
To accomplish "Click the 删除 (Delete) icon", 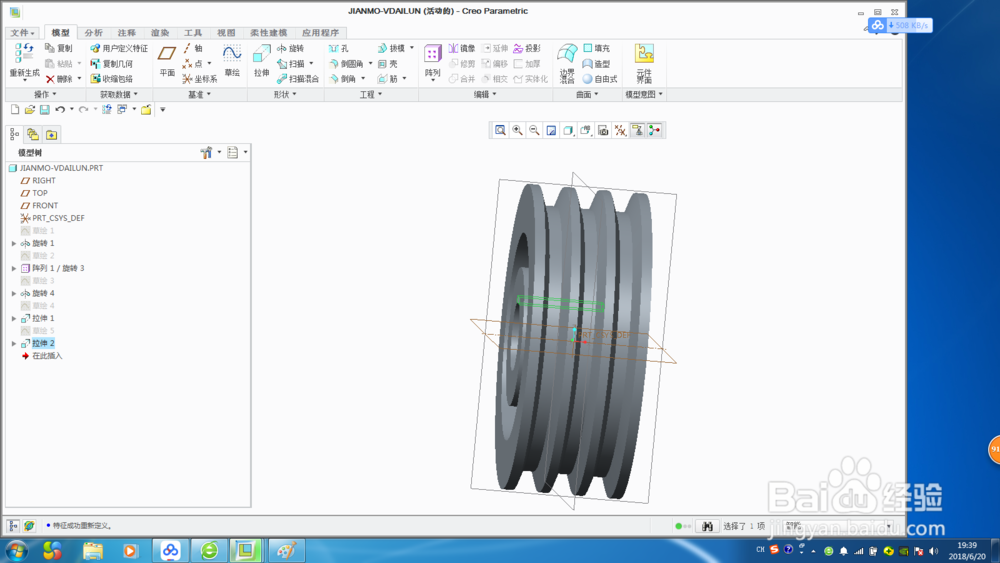I will pyautogui.click(x=50, y=79).
